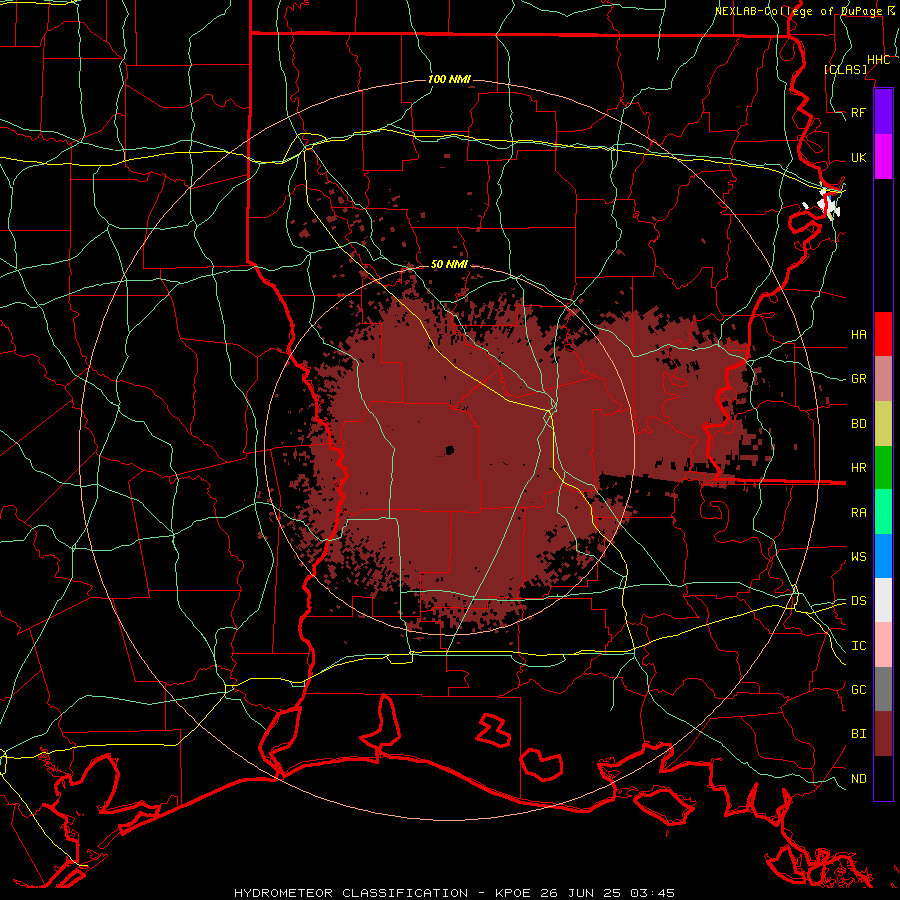Click the GC gray legend swatch

[883, 689]
